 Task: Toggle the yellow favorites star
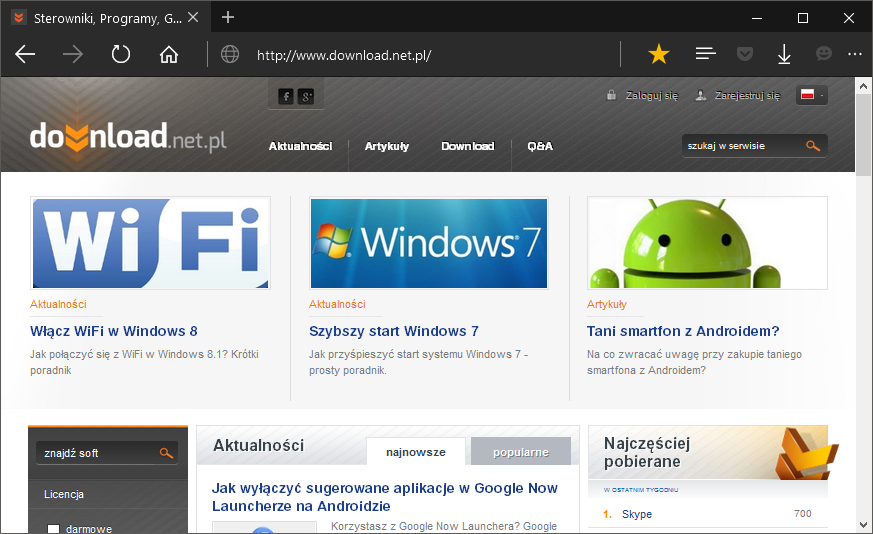point(659,54)
